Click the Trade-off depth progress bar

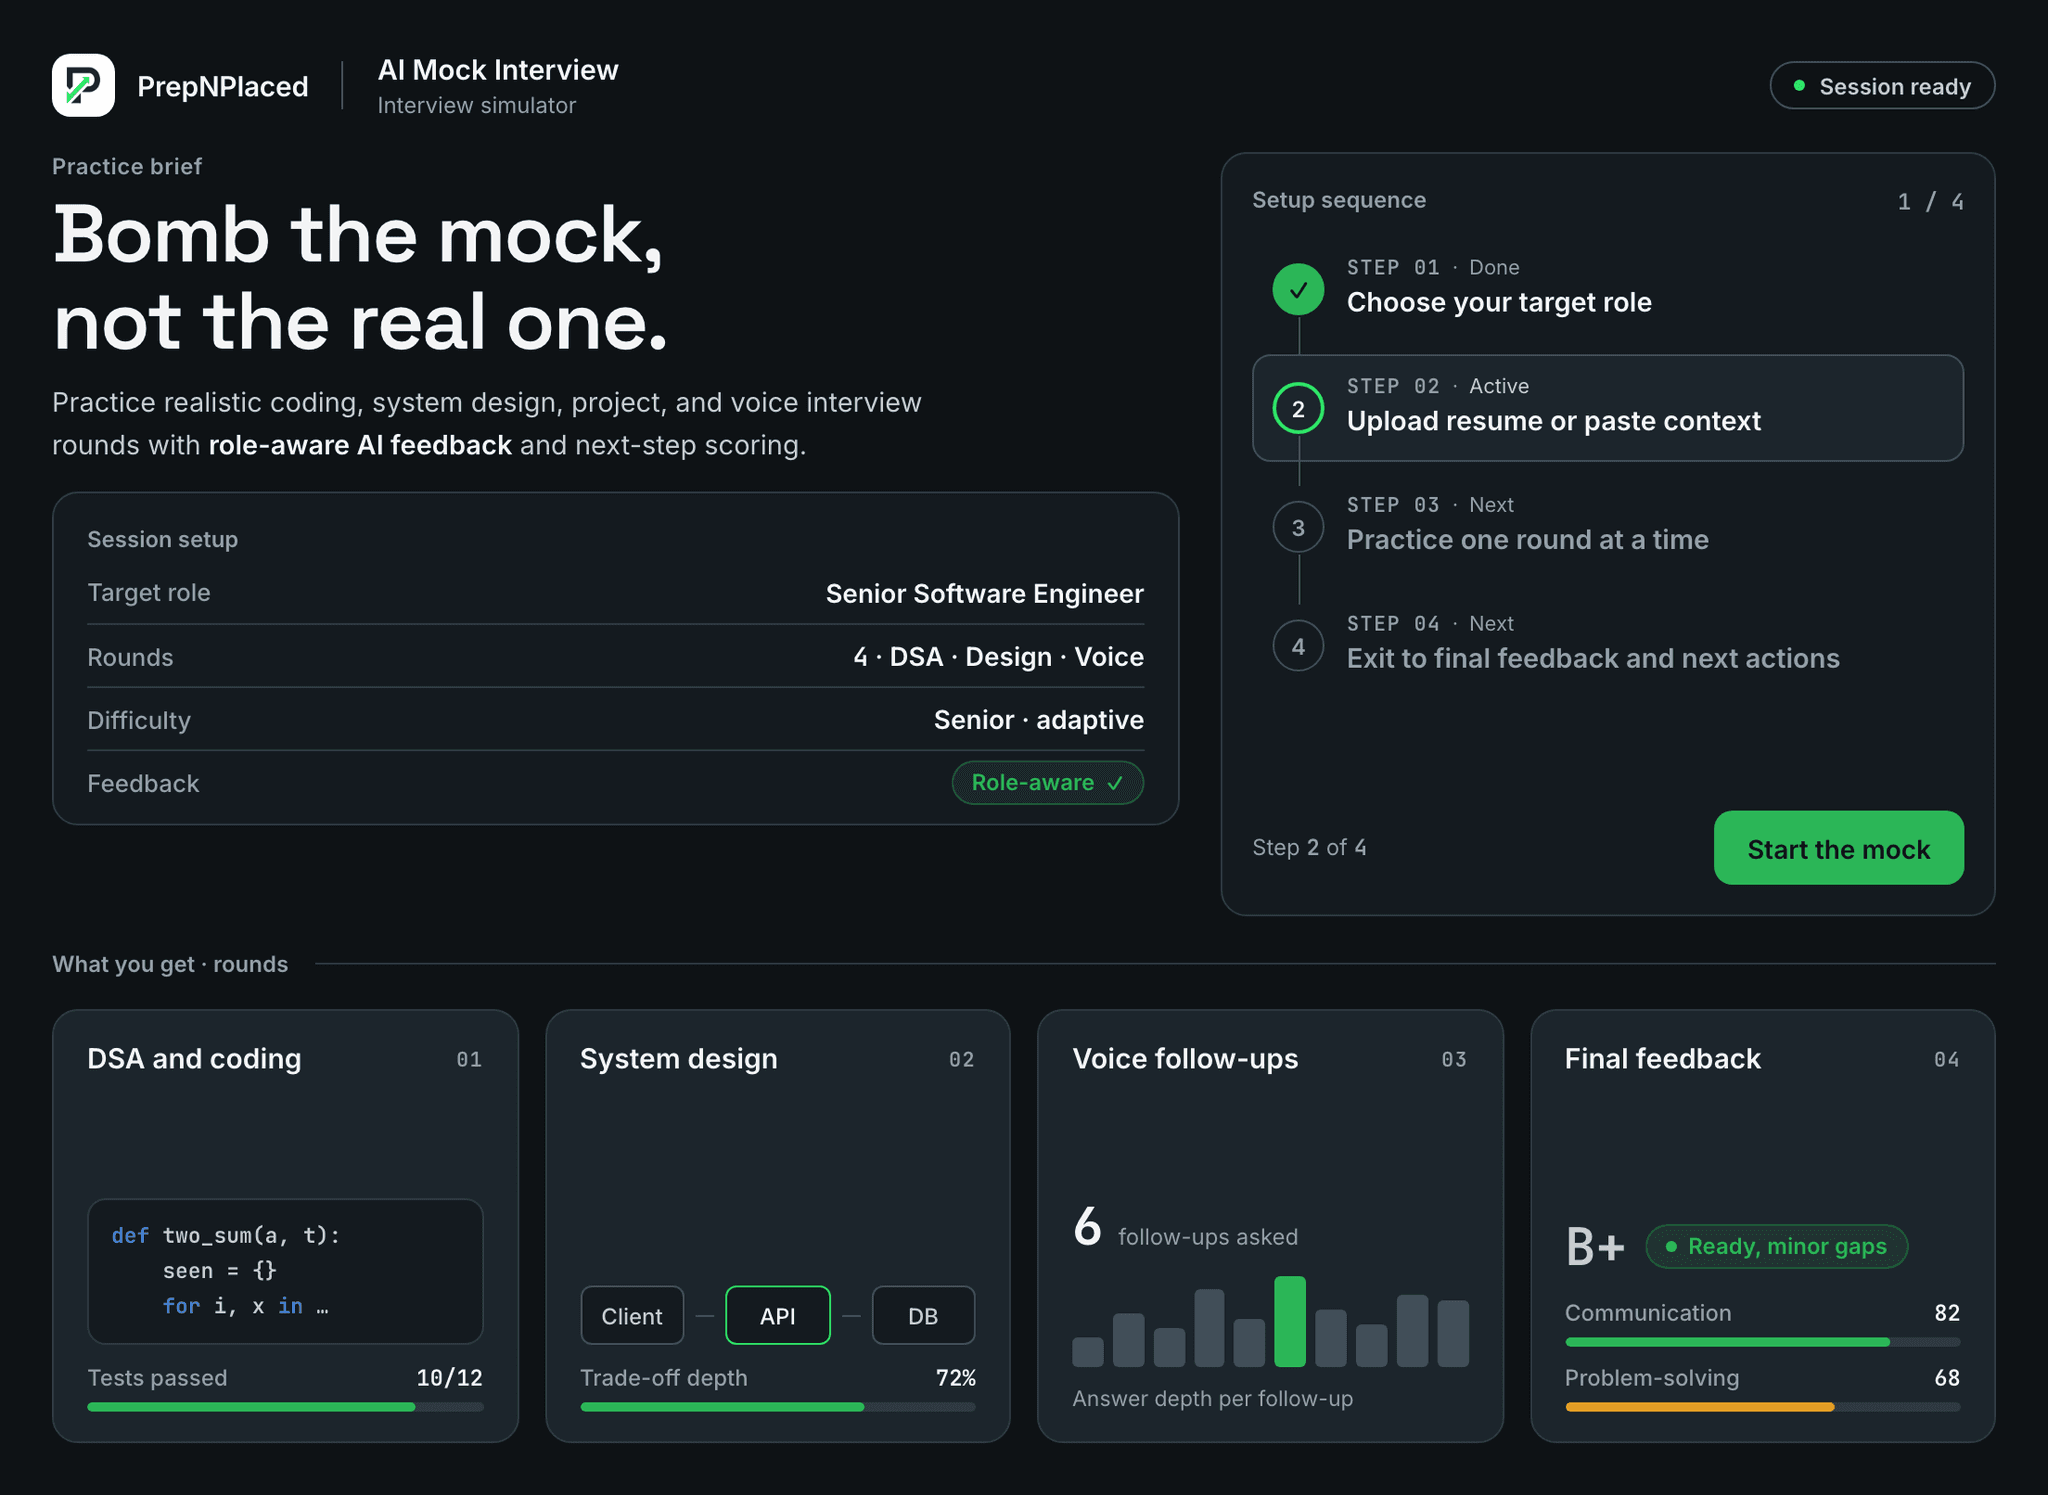point(778,1407)
